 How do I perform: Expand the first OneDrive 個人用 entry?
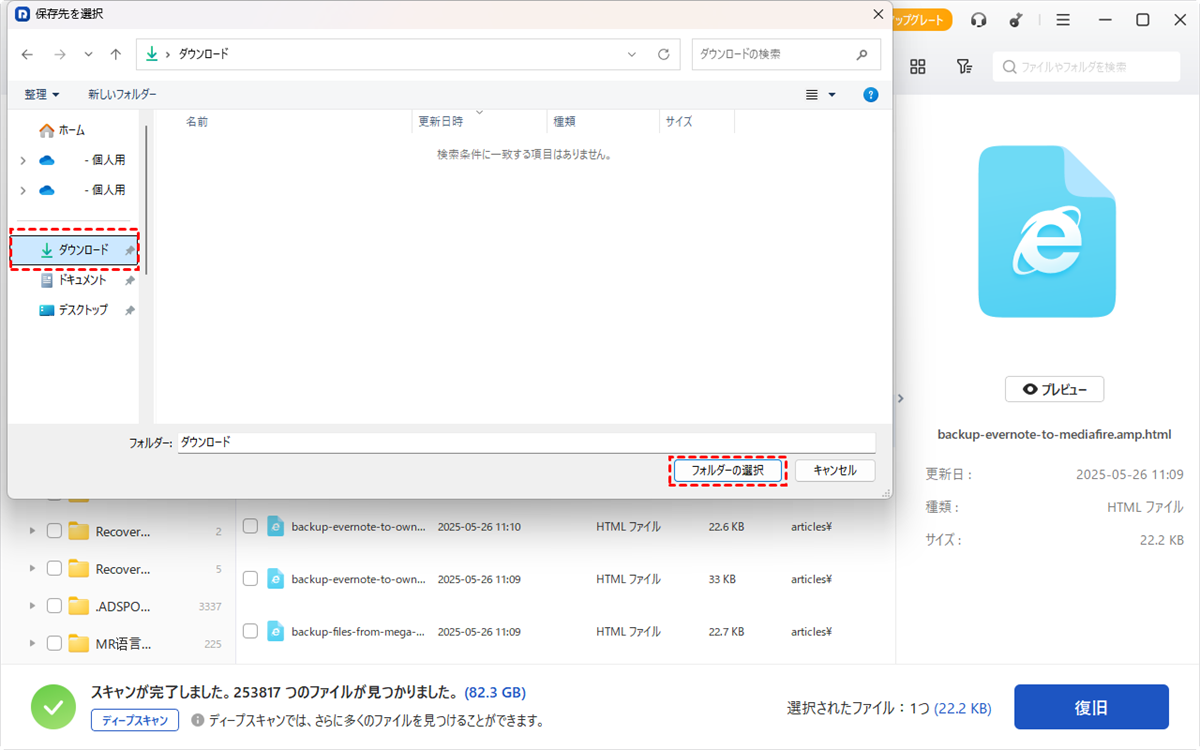pos(23,160)
